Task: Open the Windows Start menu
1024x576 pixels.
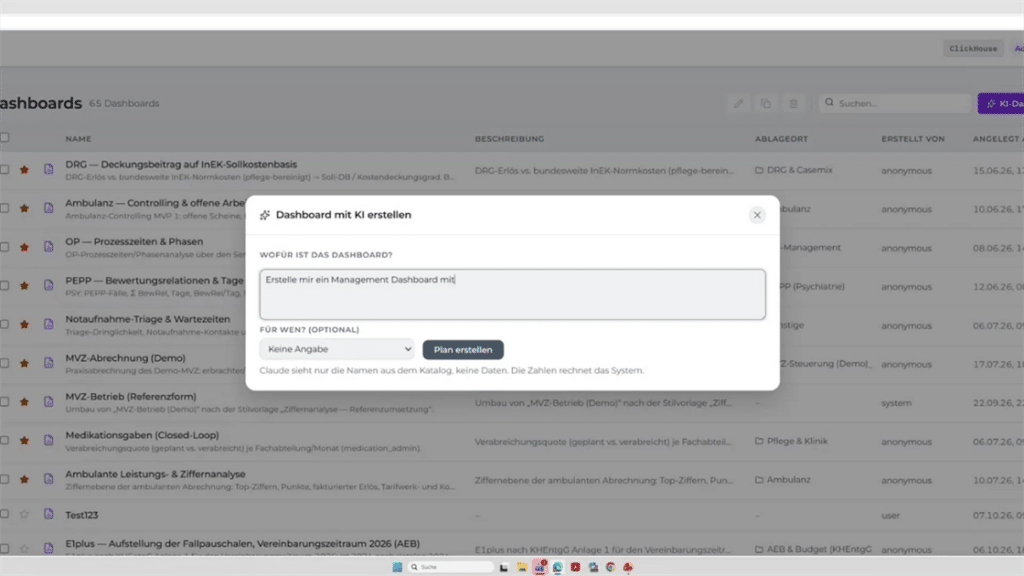Action: tap(397, 567)
